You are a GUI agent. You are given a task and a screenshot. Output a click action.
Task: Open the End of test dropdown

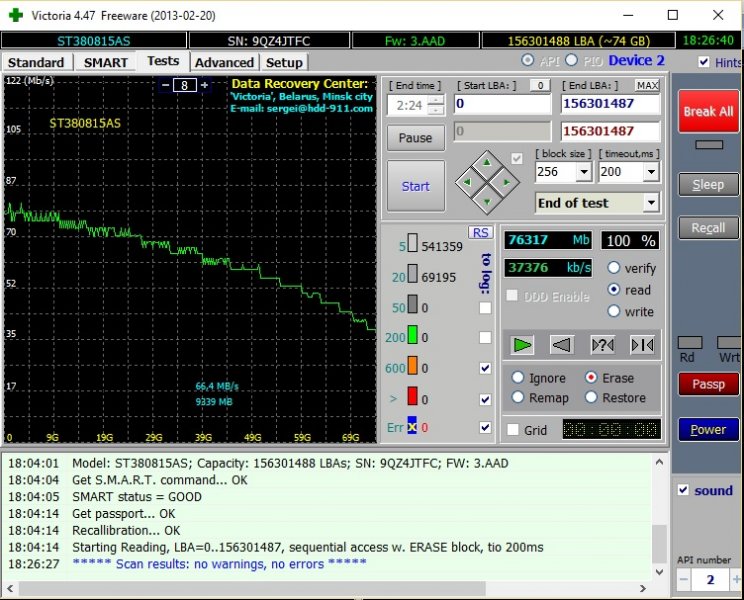pos(651,203)
